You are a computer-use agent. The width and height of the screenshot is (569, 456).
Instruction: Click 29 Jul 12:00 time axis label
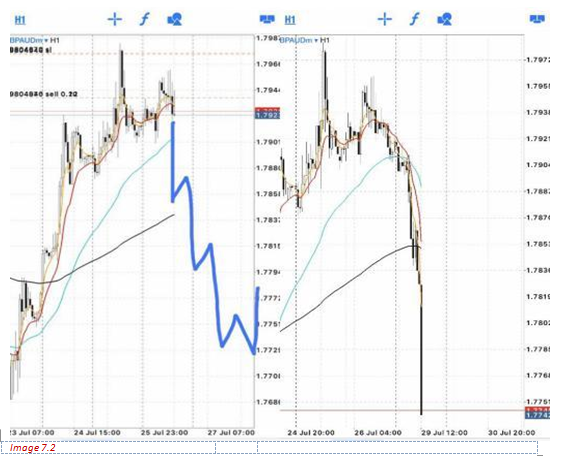click(x=444, y=433)
